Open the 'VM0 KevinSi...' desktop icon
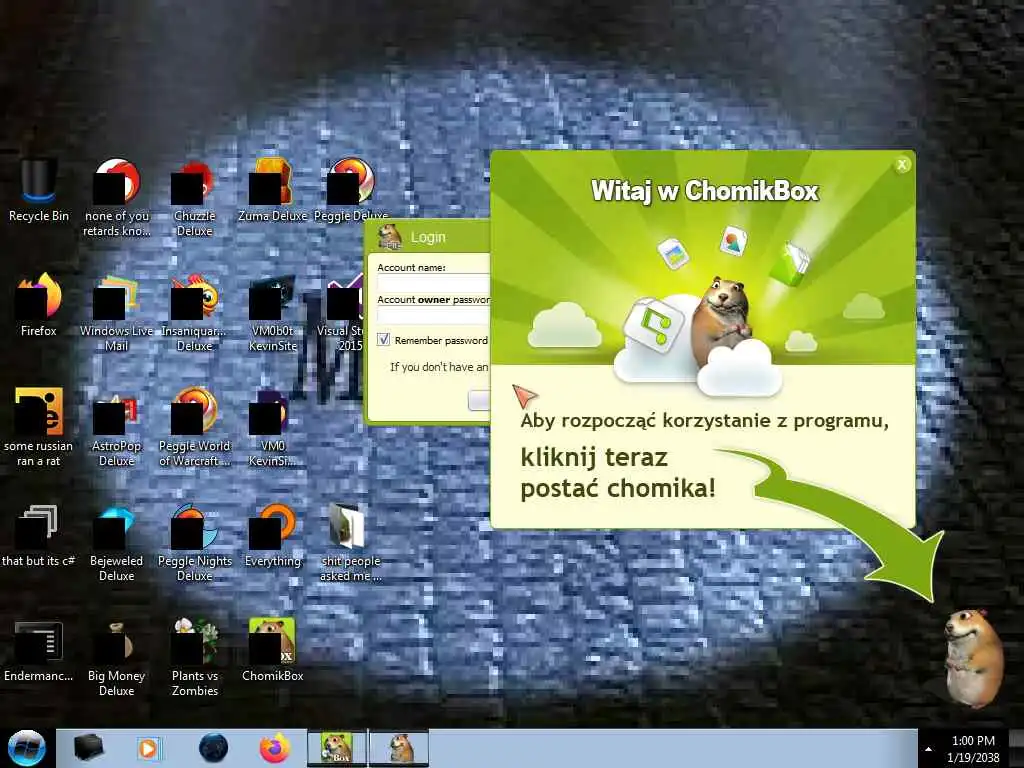 pyautogui.click(x=272, y=426)
